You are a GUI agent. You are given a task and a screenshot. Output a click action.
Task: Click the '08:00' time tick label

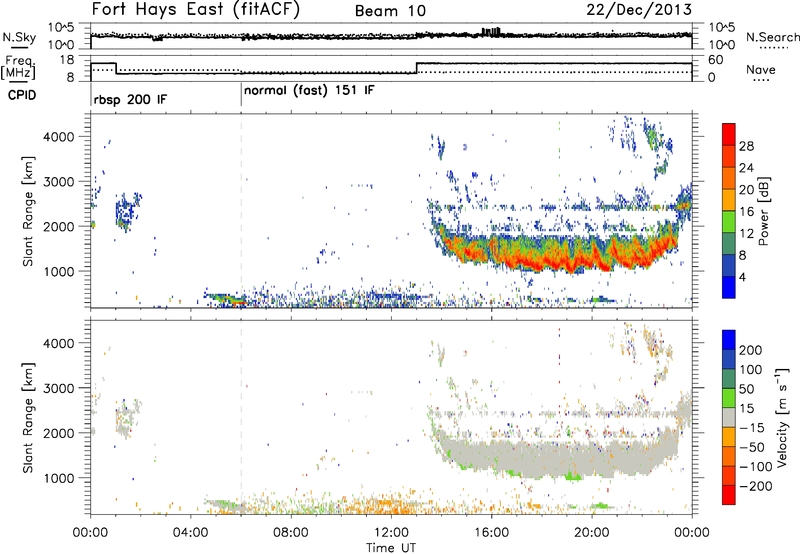click(291, 533)
